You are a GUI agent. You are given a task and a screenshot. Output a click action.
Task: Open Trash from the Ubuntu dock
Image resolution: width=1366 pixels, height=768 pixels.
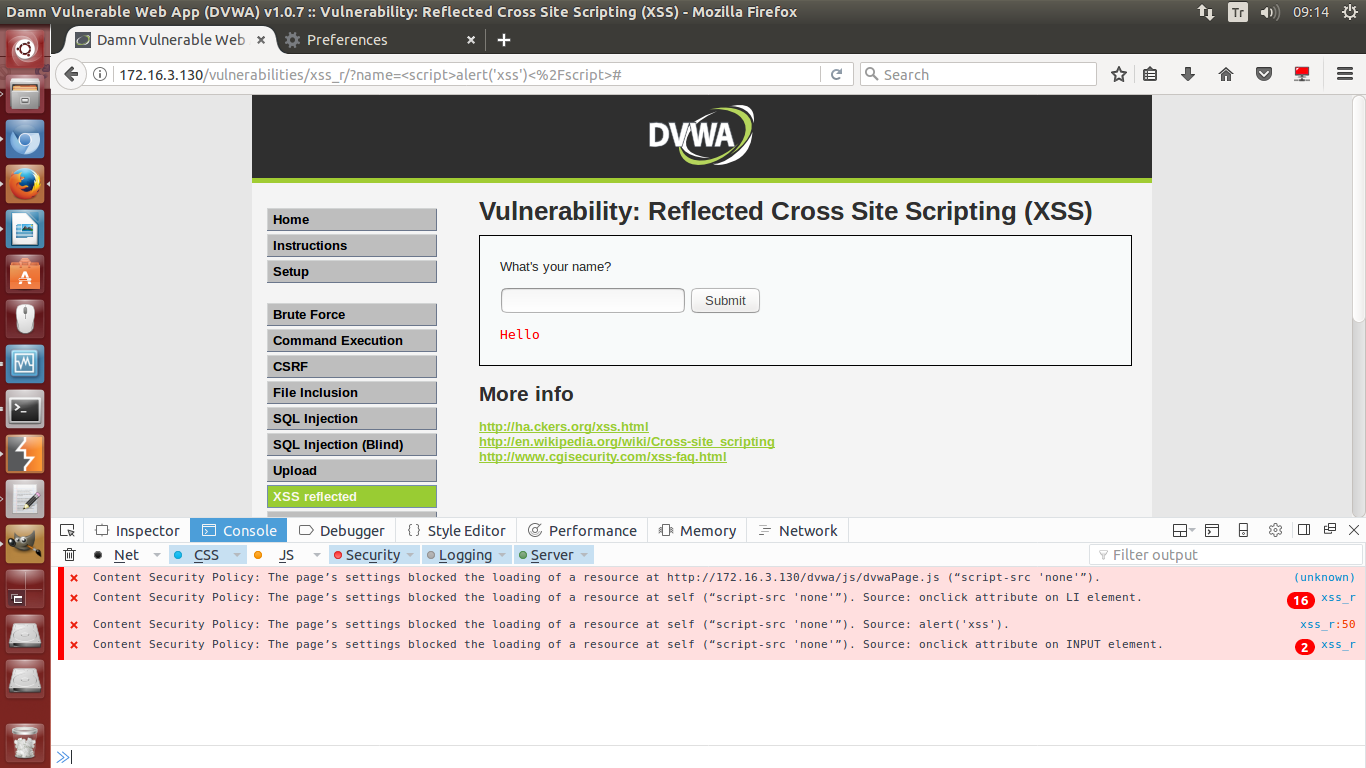click(x=25, y=742)
